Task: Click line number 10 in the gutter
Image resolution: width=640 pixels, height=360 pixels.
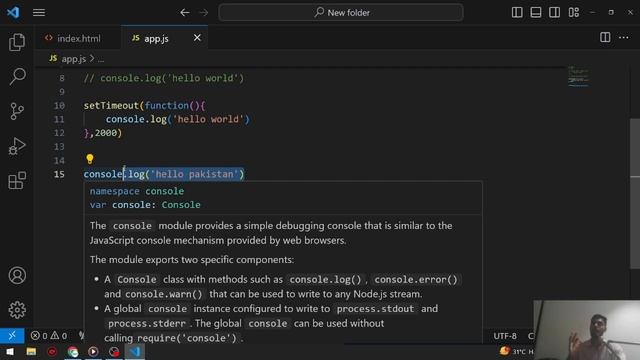Action: pyautogui.click(x=59, y=106)
